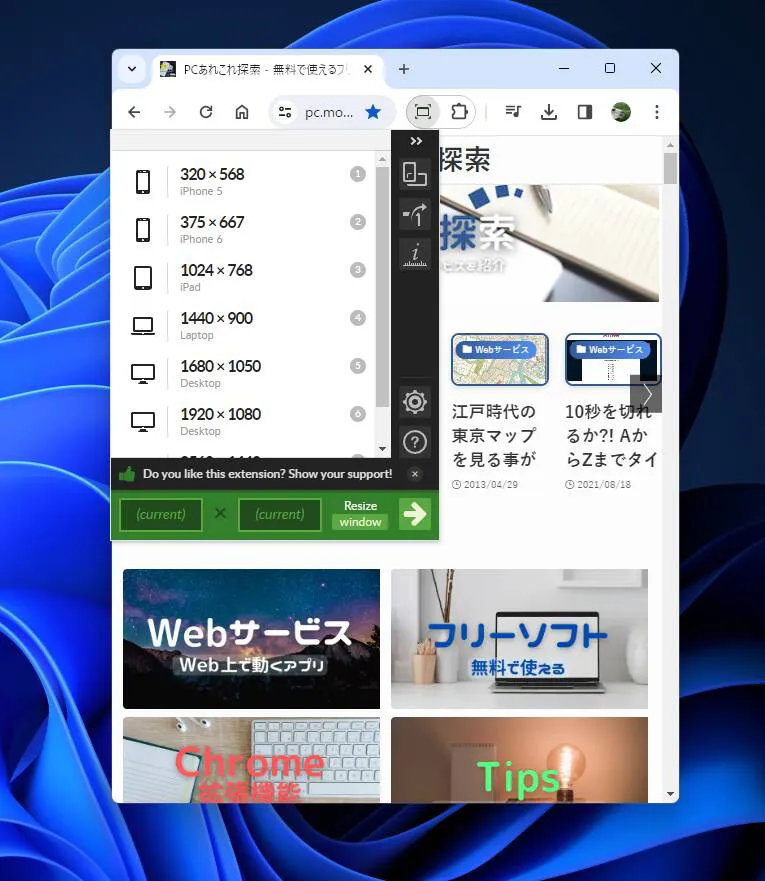
Task: Choose the 1440 × 900 Laptop preset
Action: coord(243,326)
